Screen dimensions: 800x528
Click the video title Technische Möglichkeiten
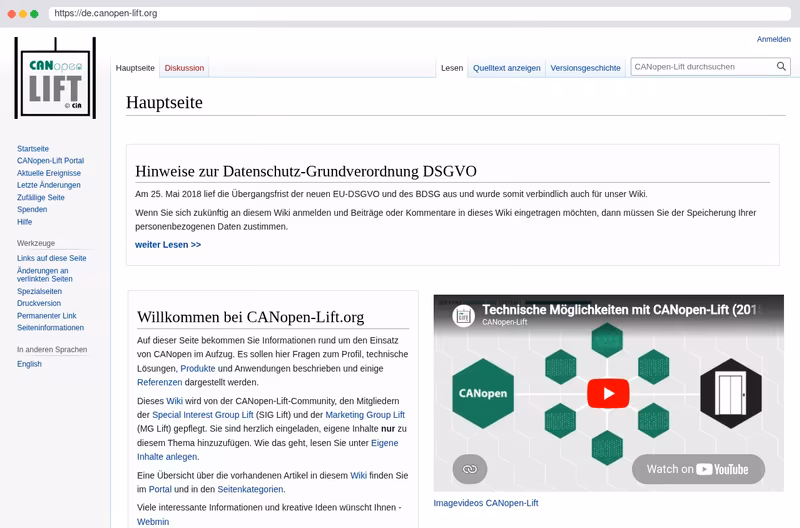pyautogui.click(x=620, y=310)
